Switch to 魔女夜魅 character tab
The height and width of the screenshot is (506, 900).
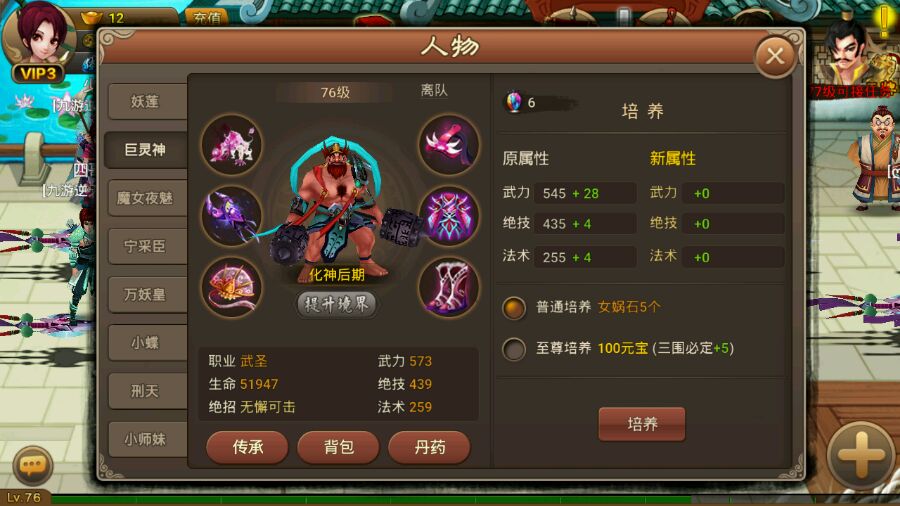click(147, 198)
